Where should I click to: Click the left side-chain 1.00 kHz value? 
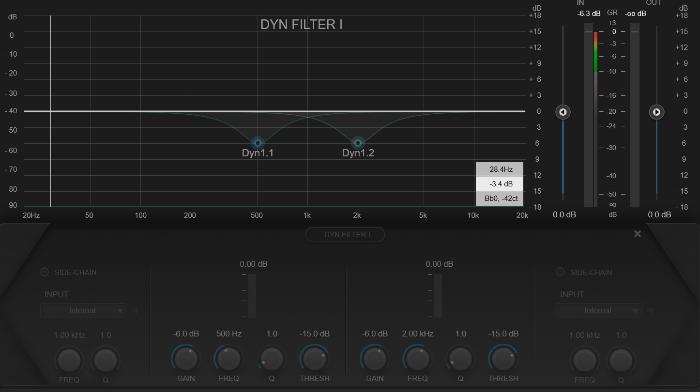(x=69, y=335)
